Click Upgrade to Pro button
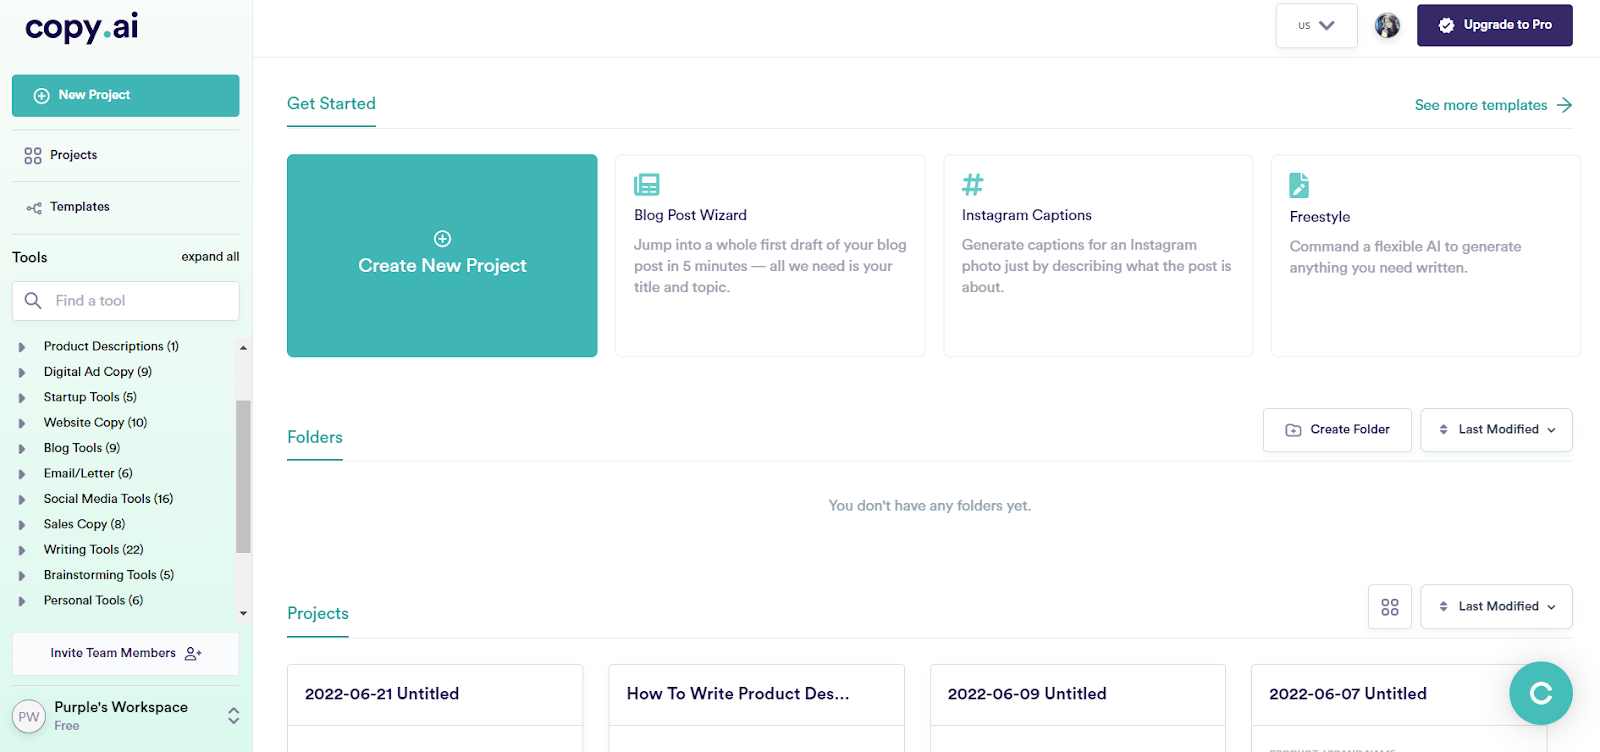 (x=1494, y=26)
